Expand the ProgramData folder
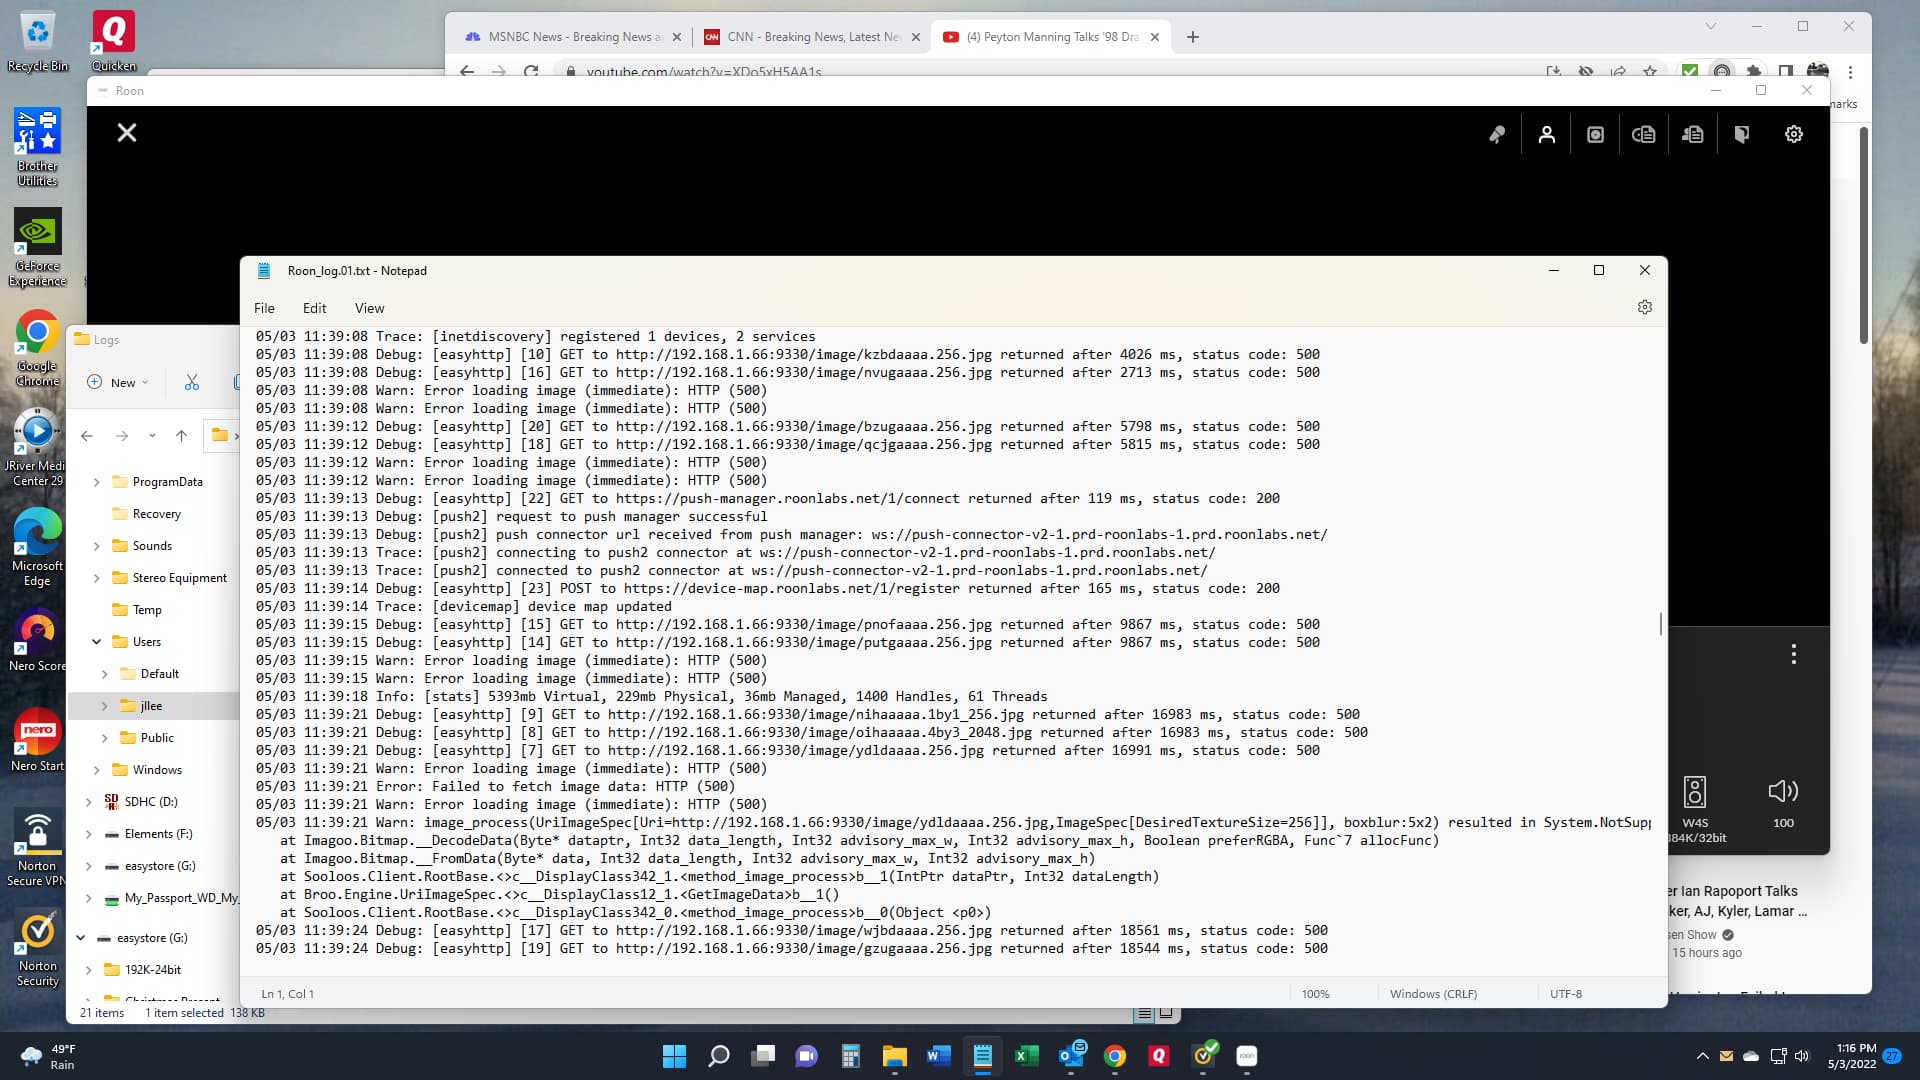This screenshot has height=1080, width=1920. point(96,482)
